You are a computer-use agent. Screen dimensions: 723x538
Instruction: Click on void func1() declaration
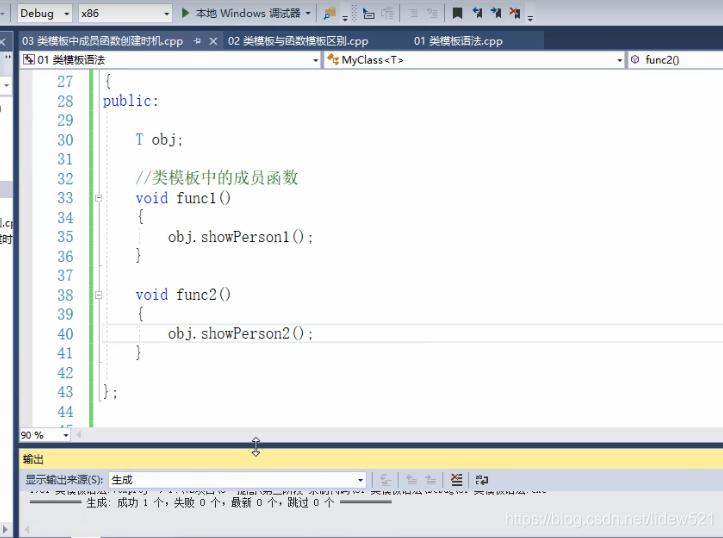point(183,198)
